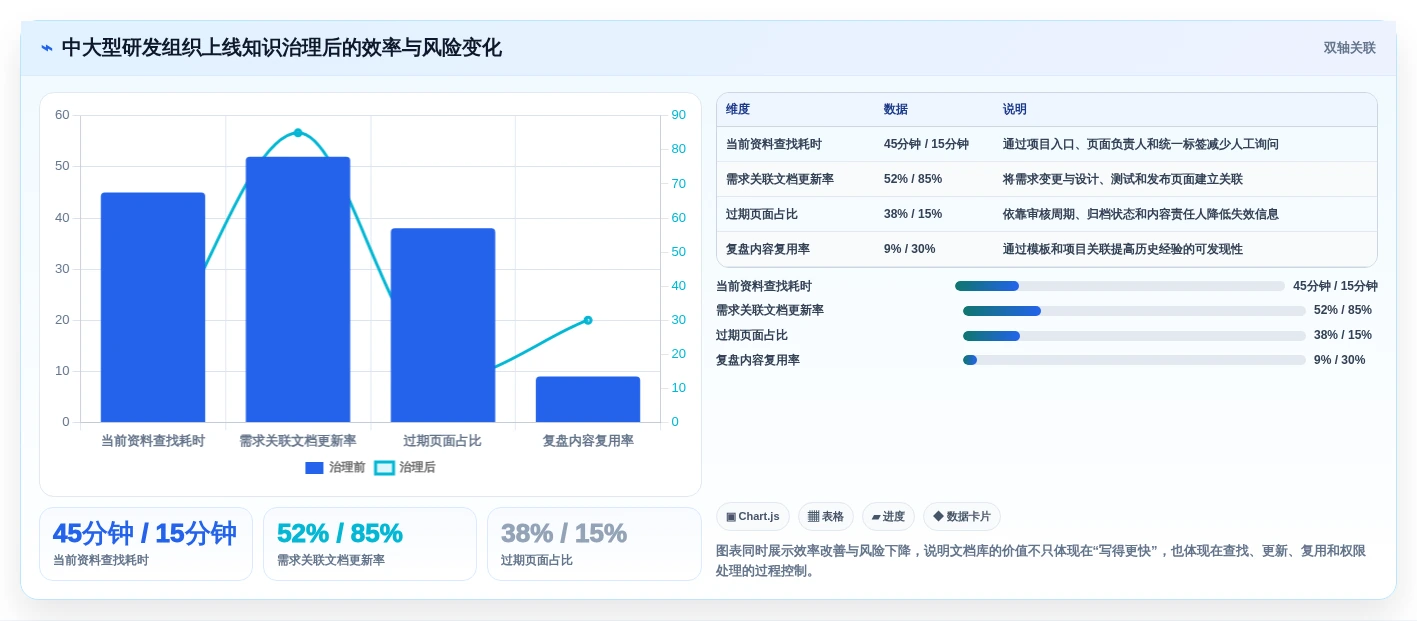Select the 需求关联文档更新率 table row name
This screenshot has height=621, width=1417.
point(780,179)
